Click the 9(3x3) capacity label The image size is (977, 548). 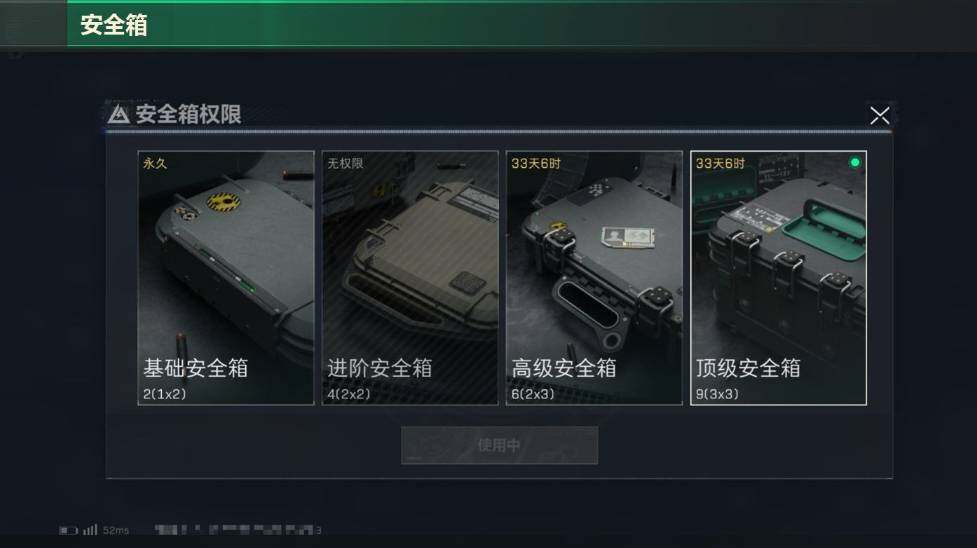pyautogui.click(x=717, y=394)
